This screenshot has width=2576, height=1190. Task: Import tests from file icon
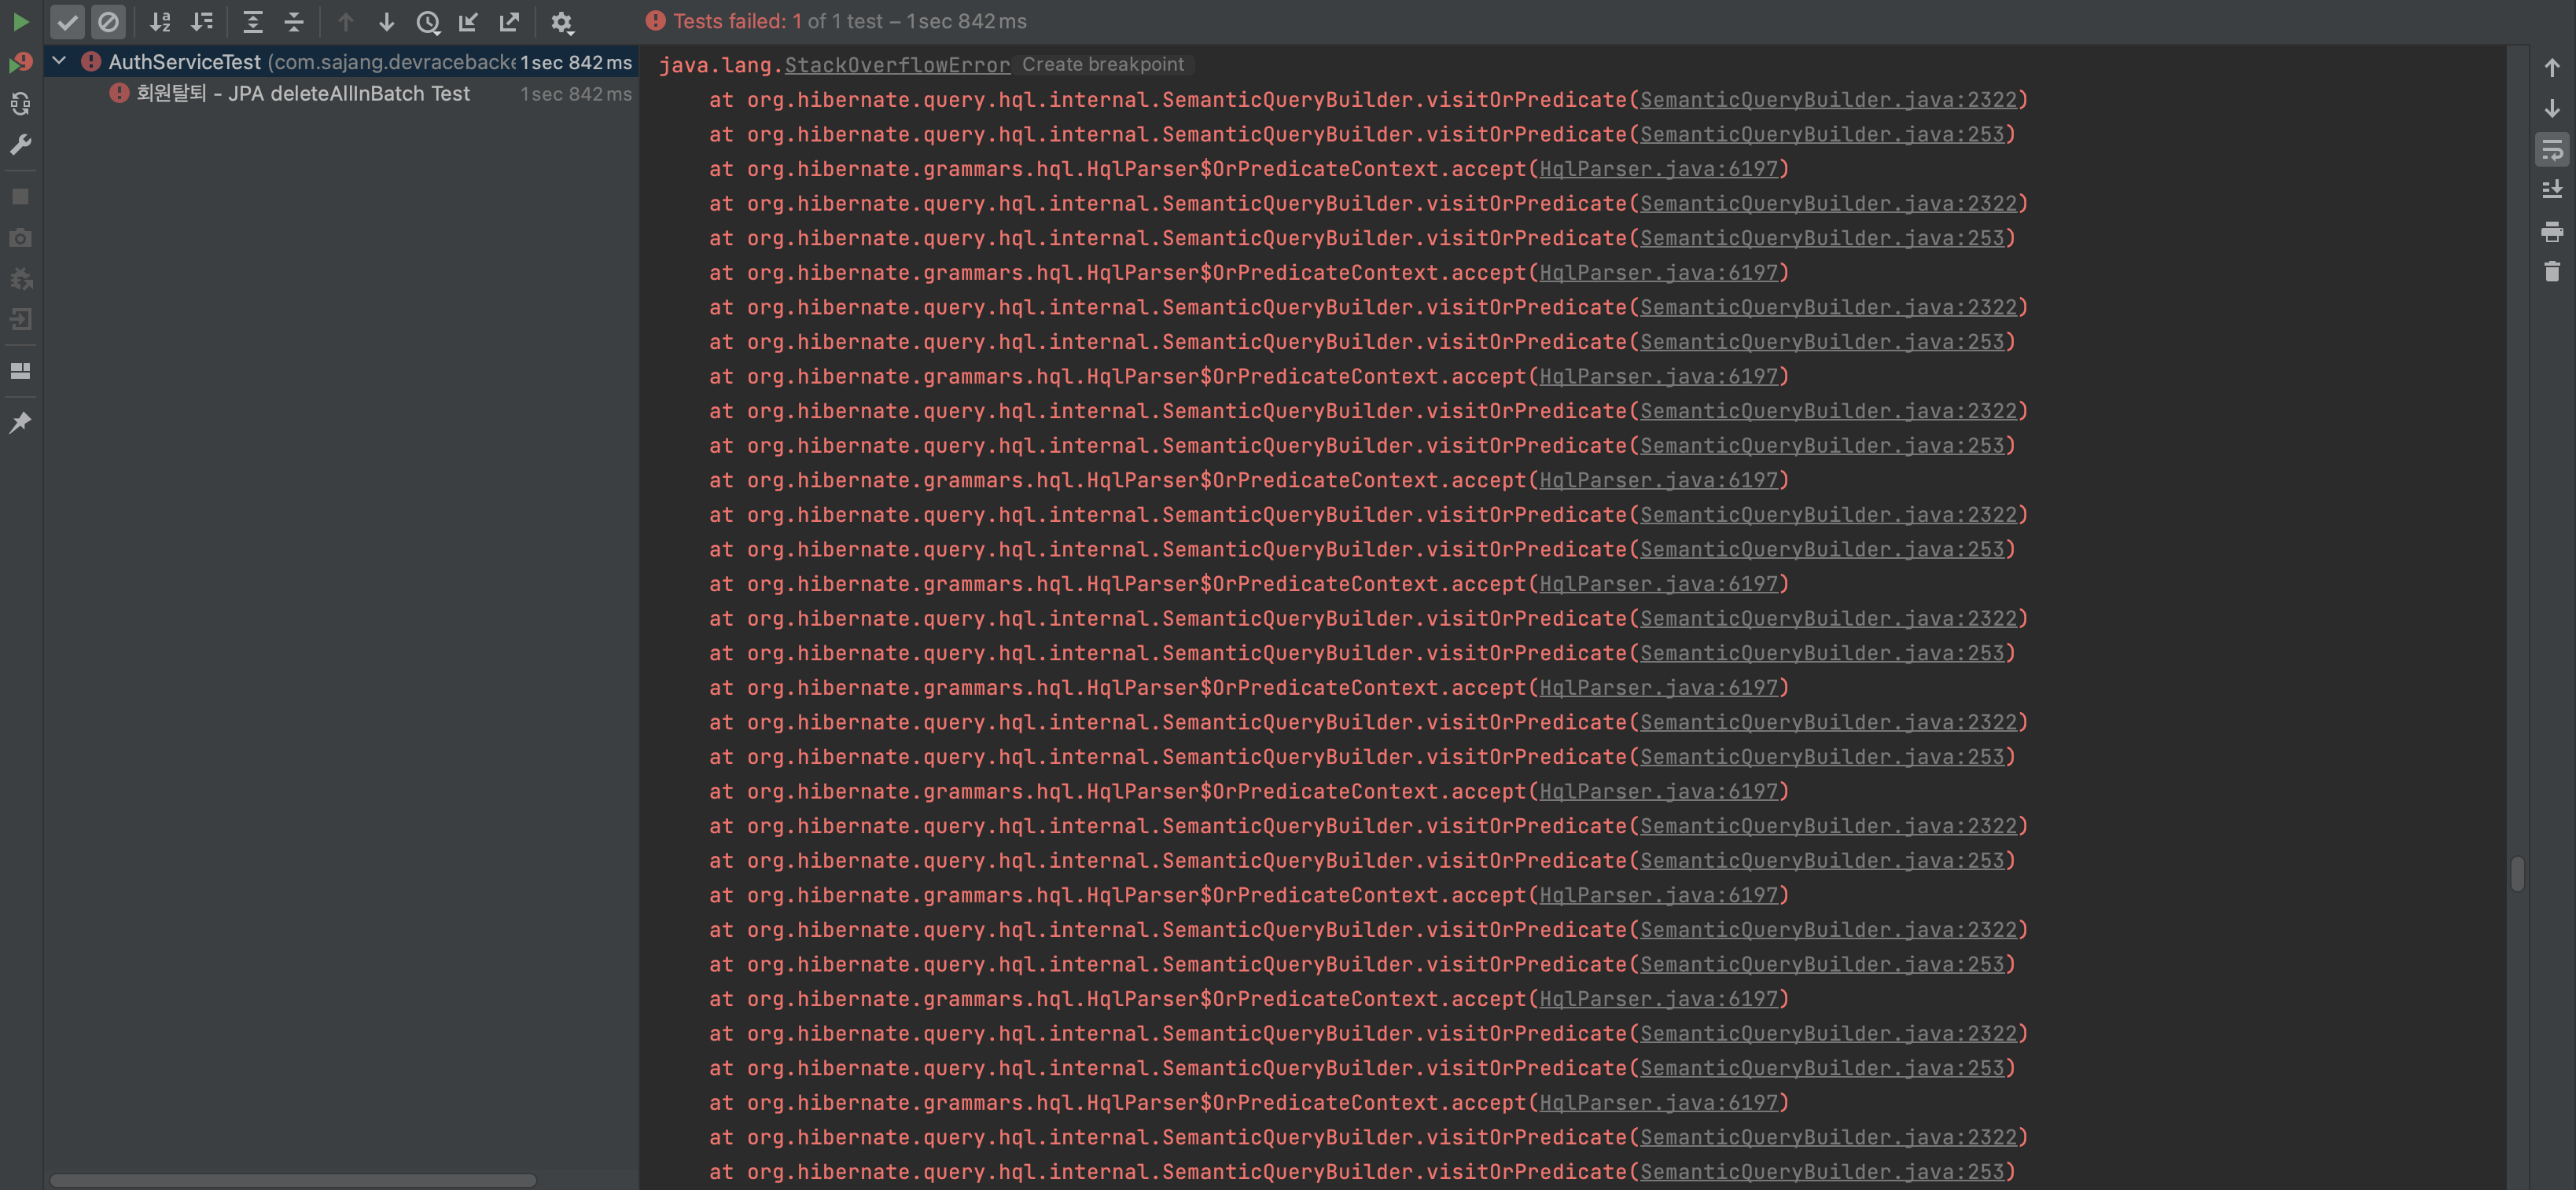click(x=468, y=21)
